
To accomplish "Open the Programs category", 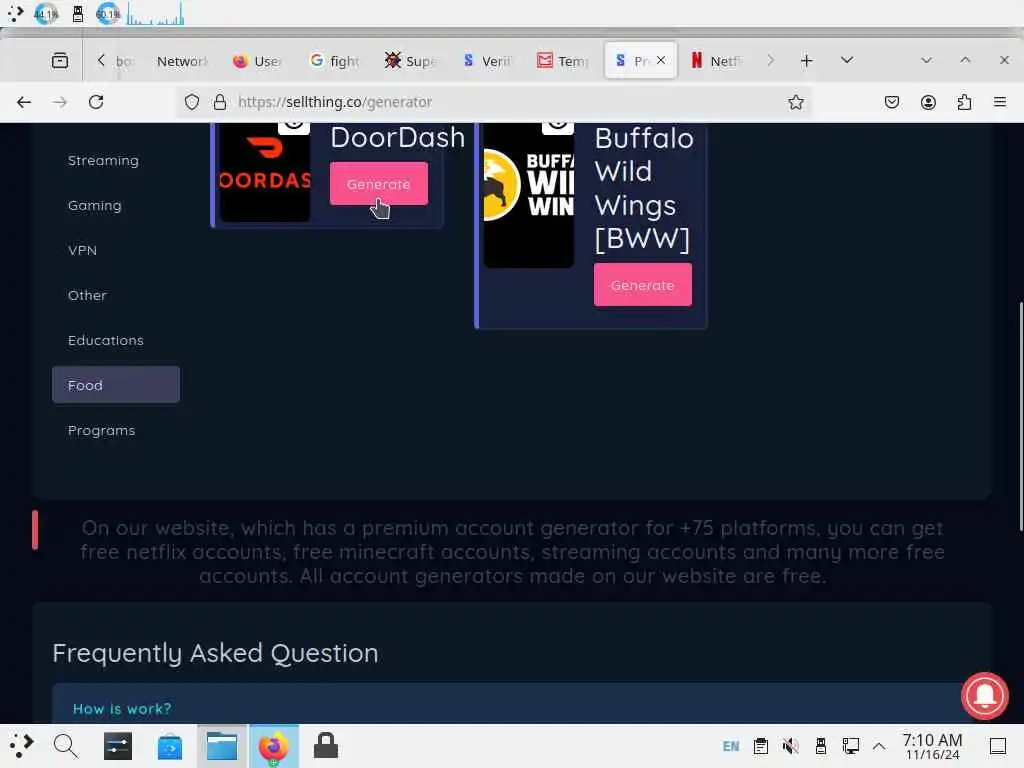I will (101, 430).
